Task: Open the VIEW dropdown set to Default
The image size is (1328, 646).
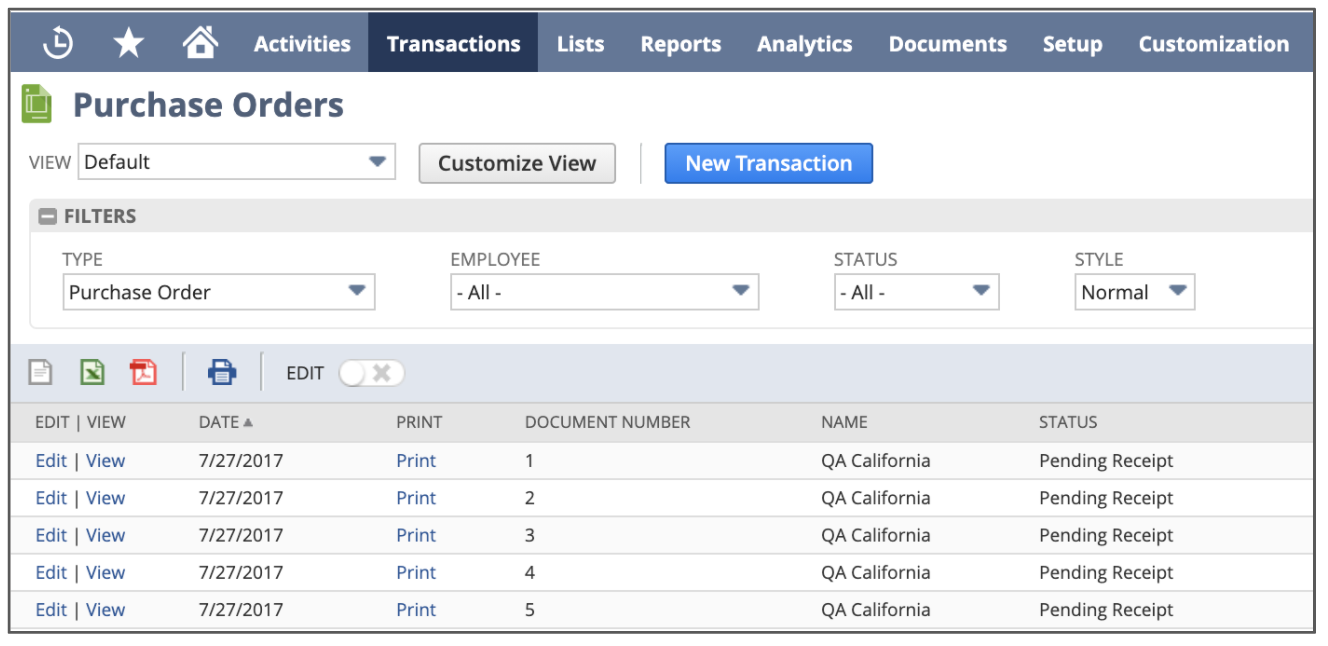Action: click(237, 162)
